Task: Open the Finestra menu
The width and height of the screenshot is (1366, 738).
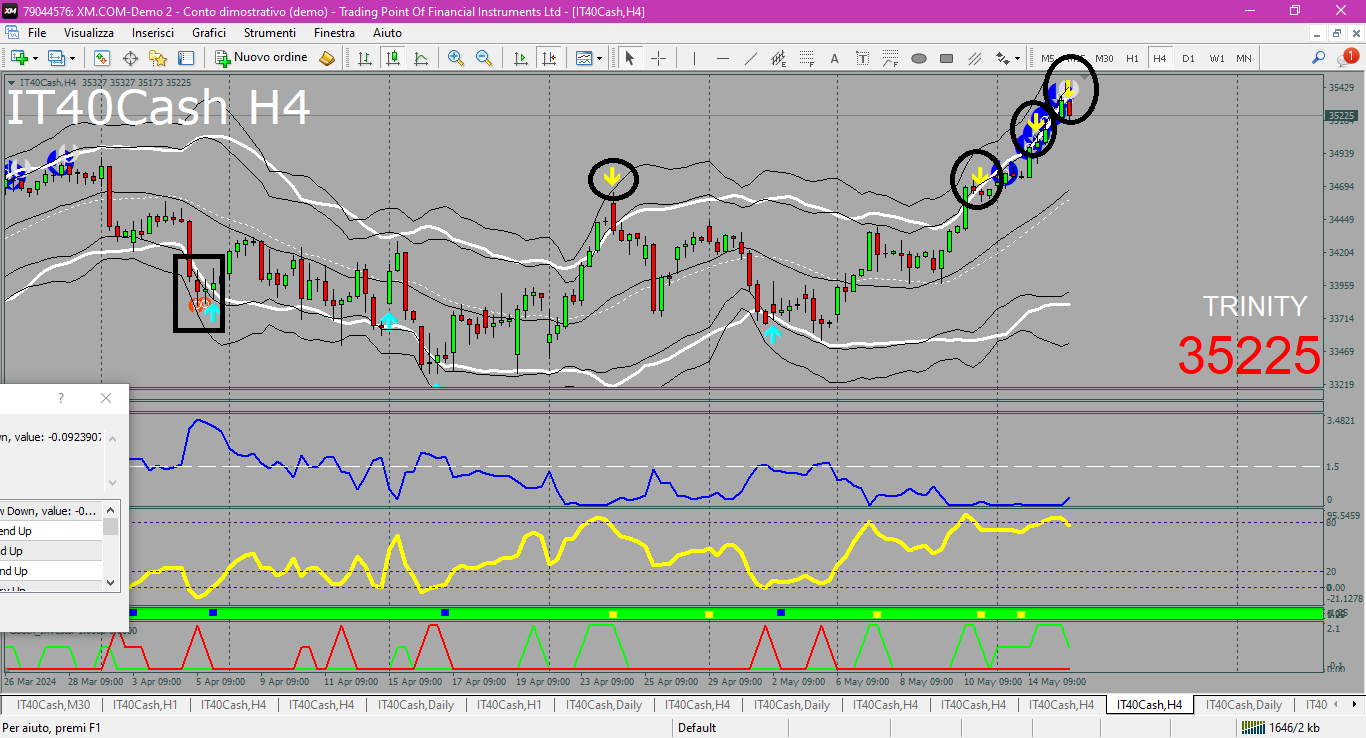Action: click(x=334, y=33)
